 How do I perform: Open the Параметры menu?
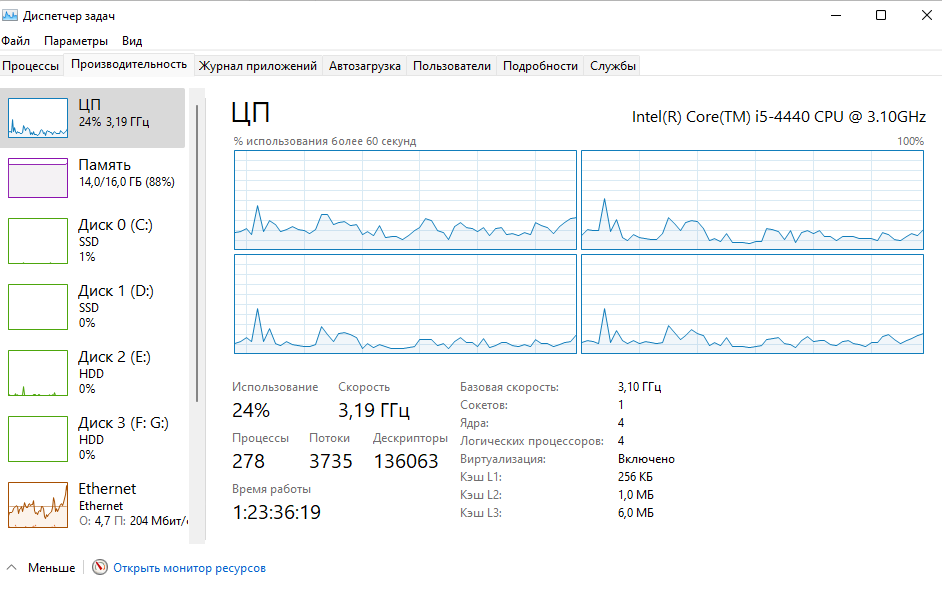click(x=76, y=41)
